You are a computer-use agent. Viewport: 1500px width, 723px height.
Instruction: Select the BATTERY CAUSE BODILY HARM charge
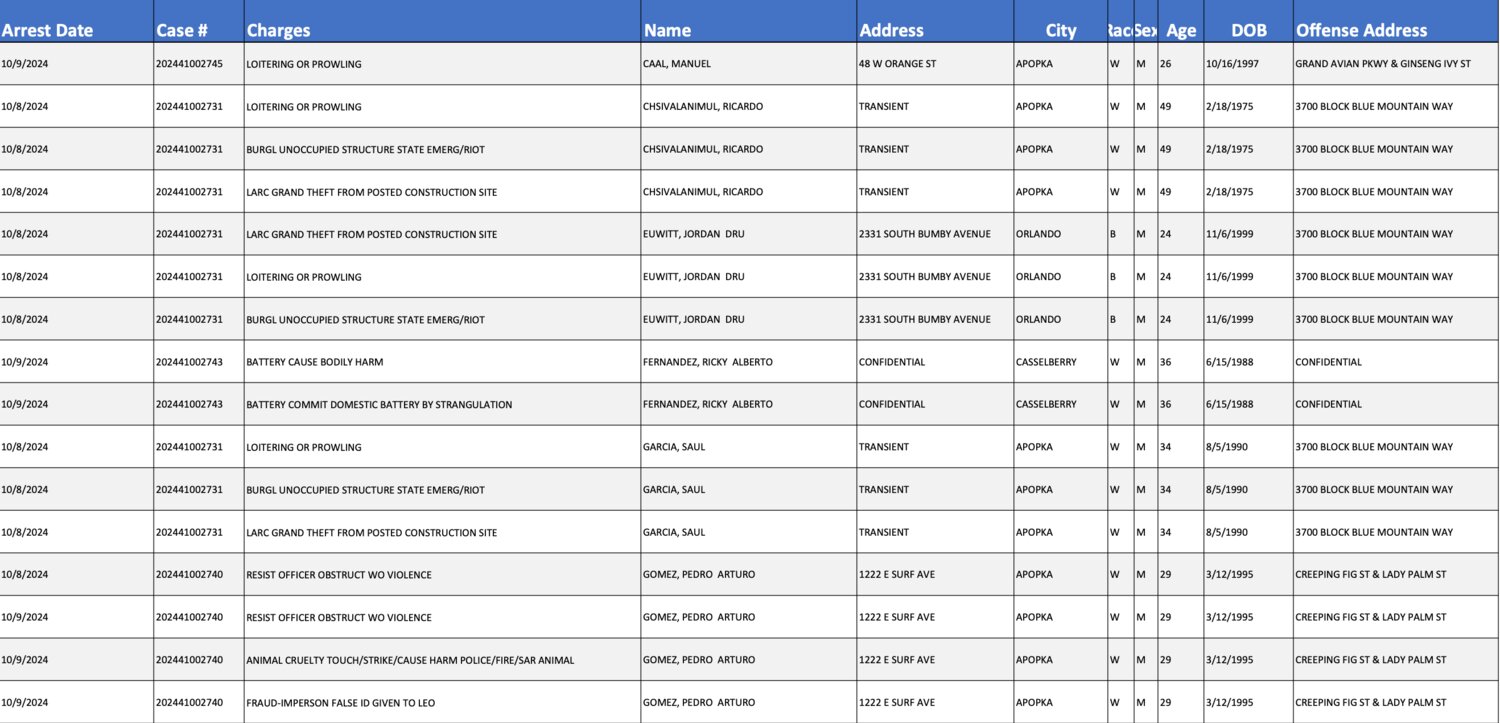coord(314,362)
